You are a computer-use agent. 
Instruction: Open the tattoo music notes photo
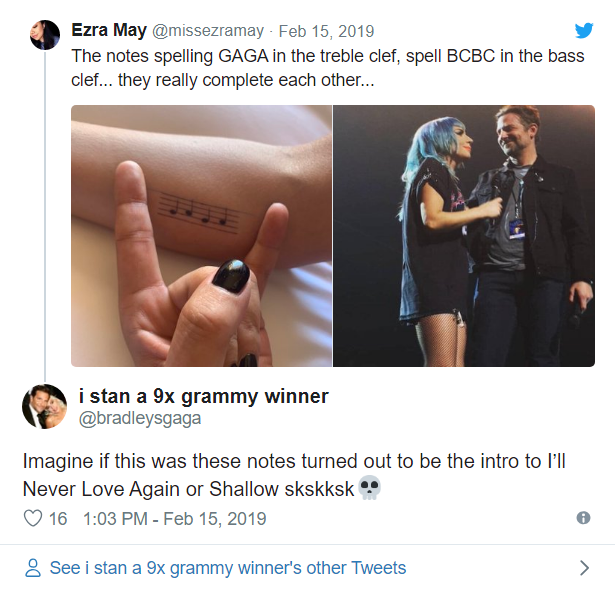click(x=201, y=235)
